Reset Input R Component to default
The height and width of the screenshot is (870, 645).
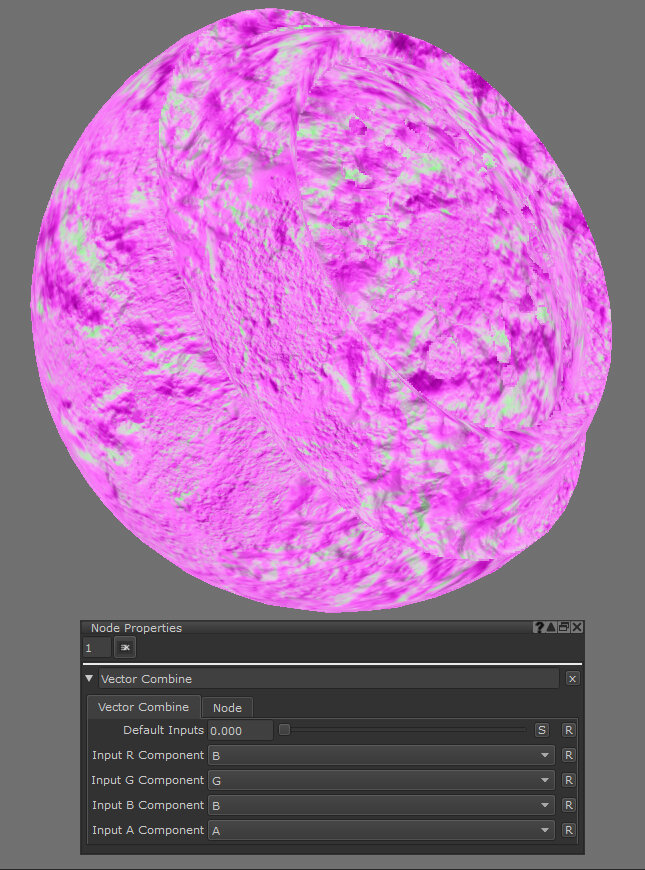(569, 755)
